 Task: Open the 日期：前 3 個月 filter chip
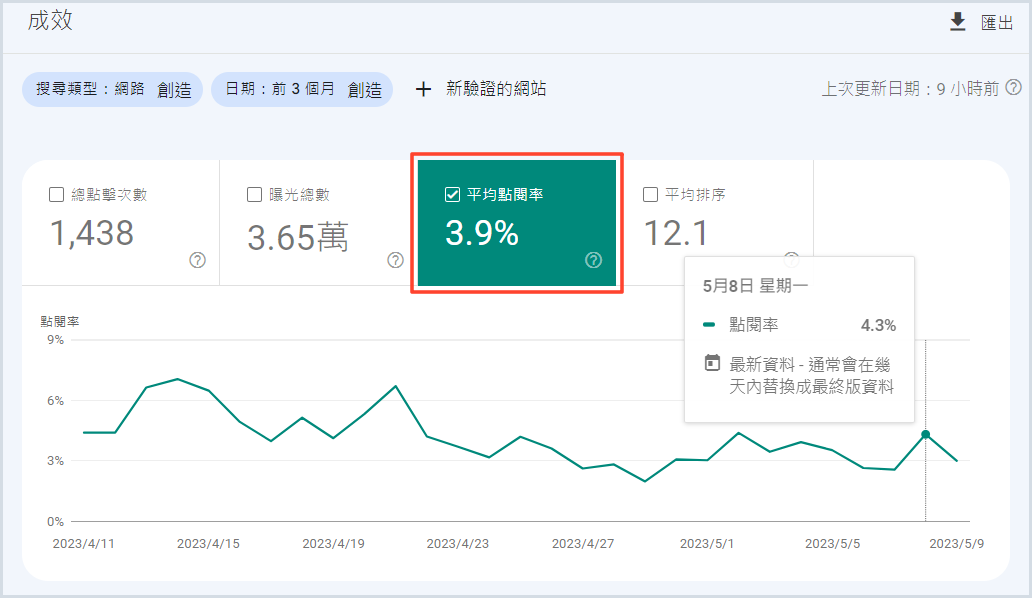(302, 89)
